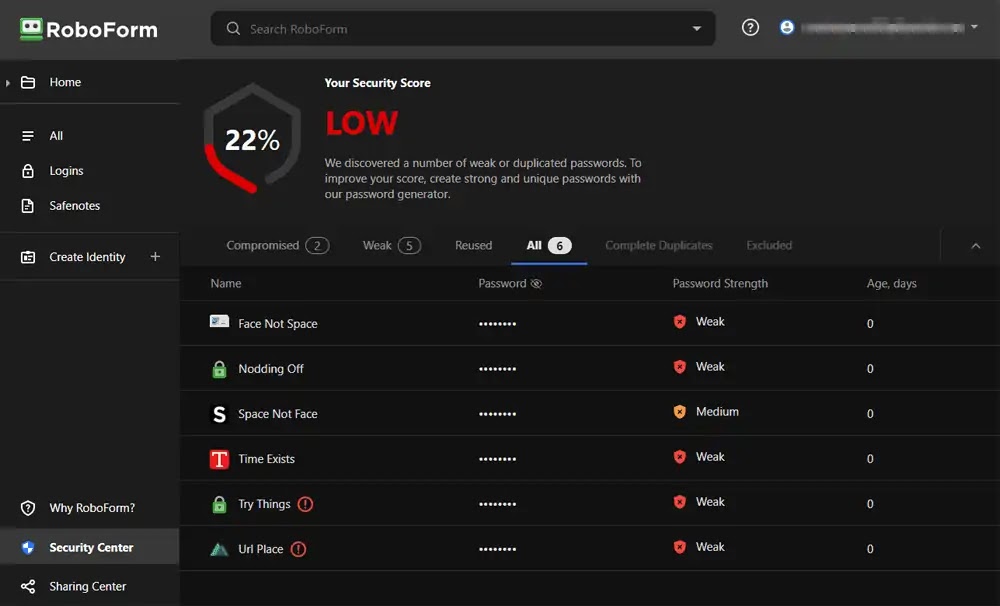Sort by the Password Strength column header
Image resolution: width=1000 pixels, height=606 pixels.
(x=720, y=284)
